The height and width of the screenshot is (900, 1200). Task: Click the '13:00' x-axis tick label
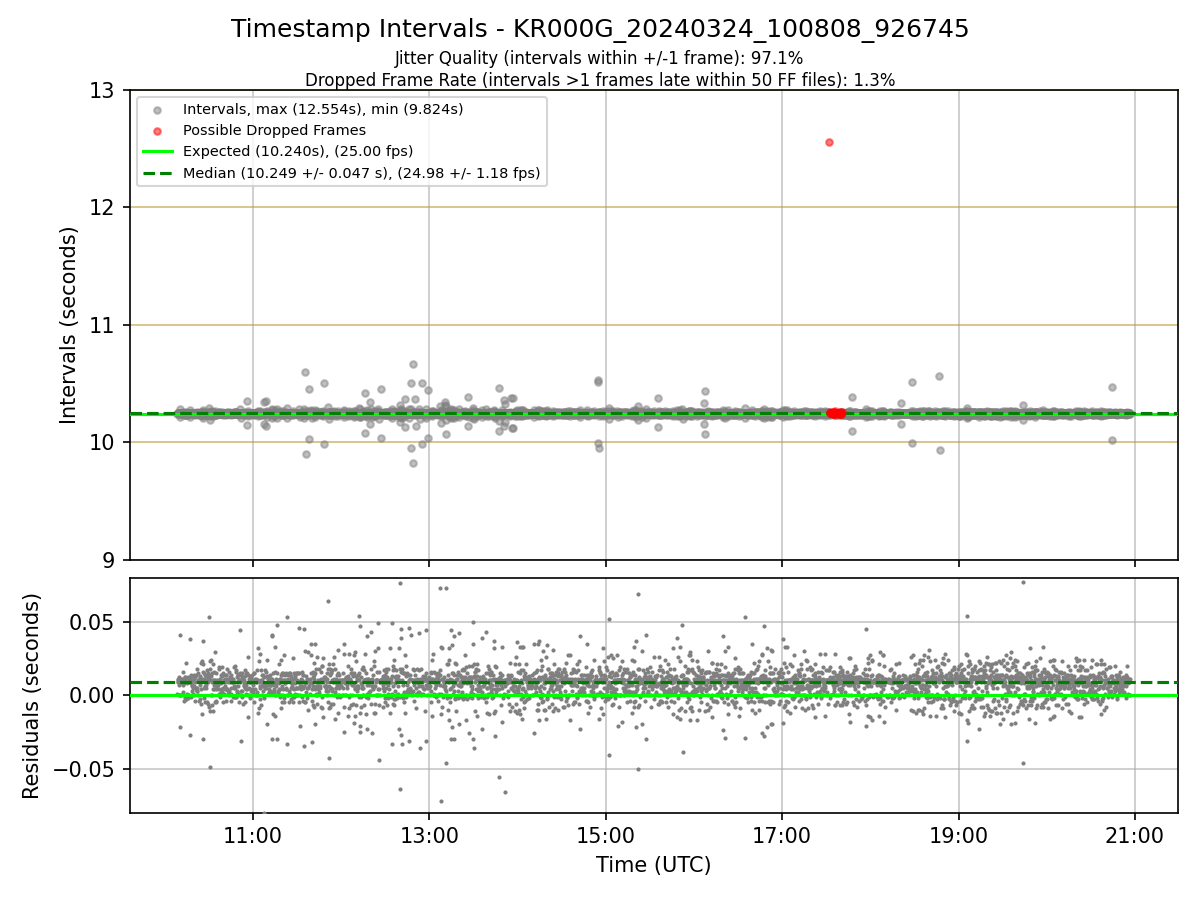tap(429, 836)
